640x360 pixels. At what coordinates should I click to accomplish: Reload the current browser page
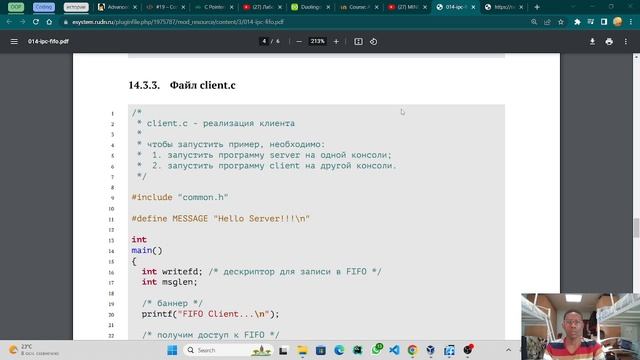pos(36,22)
